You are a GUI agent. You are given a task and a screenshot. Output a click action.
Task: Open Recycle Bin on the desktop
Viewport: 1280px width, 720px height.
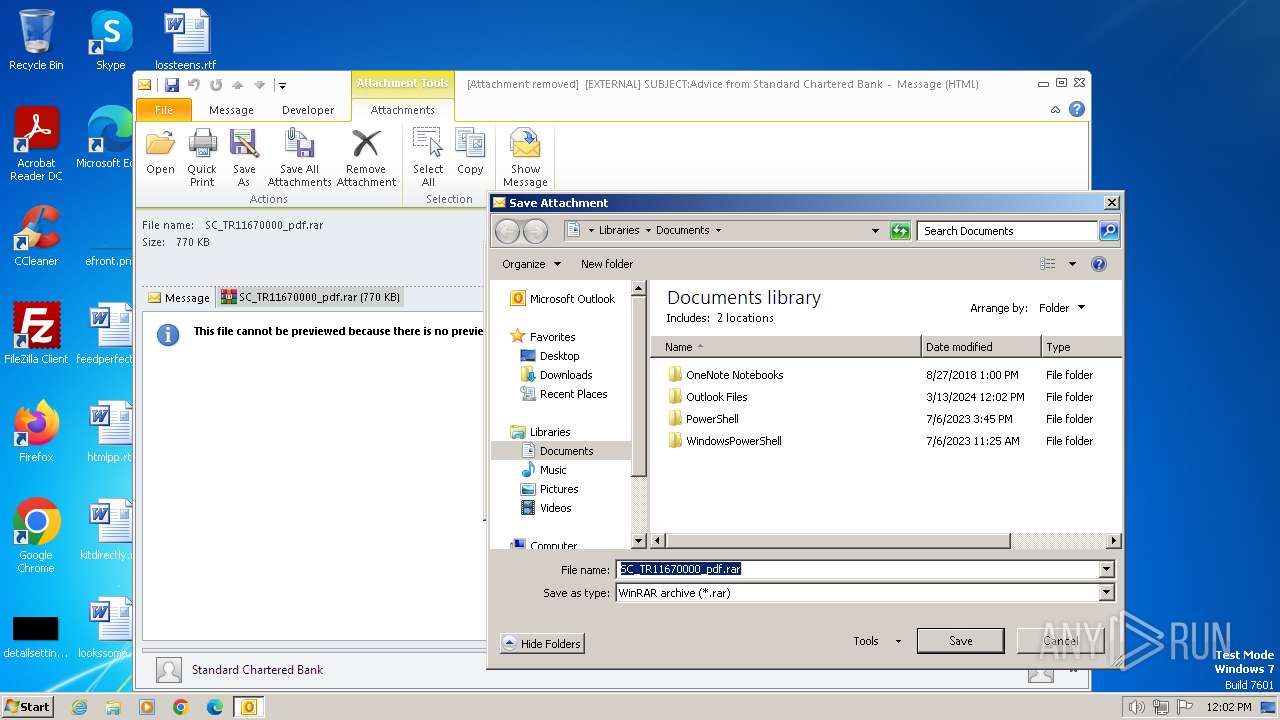coord(36,40)
